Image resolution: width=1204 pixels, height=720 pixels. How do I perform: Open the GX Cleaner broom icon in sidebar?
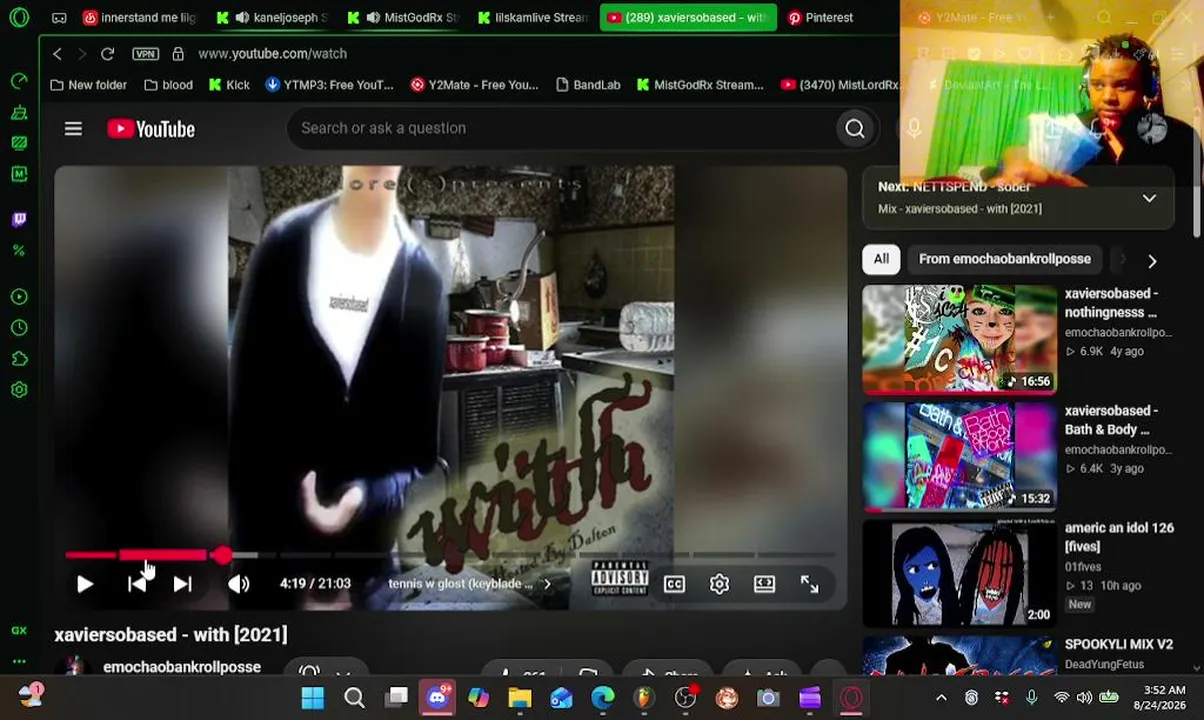point(19,112)
